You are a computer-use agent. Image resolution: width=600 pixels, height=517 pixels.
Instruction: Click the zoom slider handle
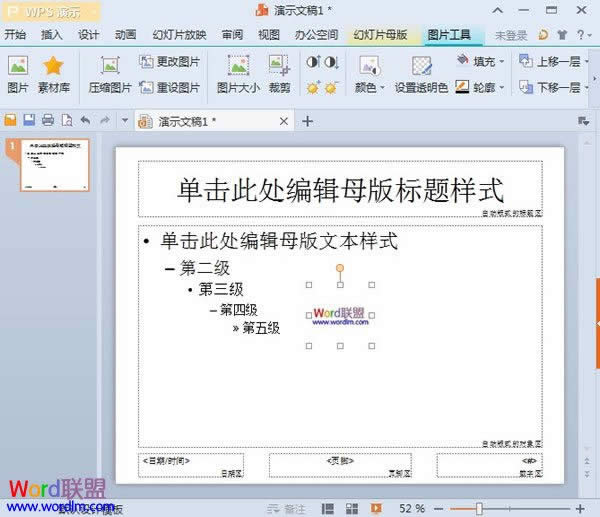click(x=479, y=508)
